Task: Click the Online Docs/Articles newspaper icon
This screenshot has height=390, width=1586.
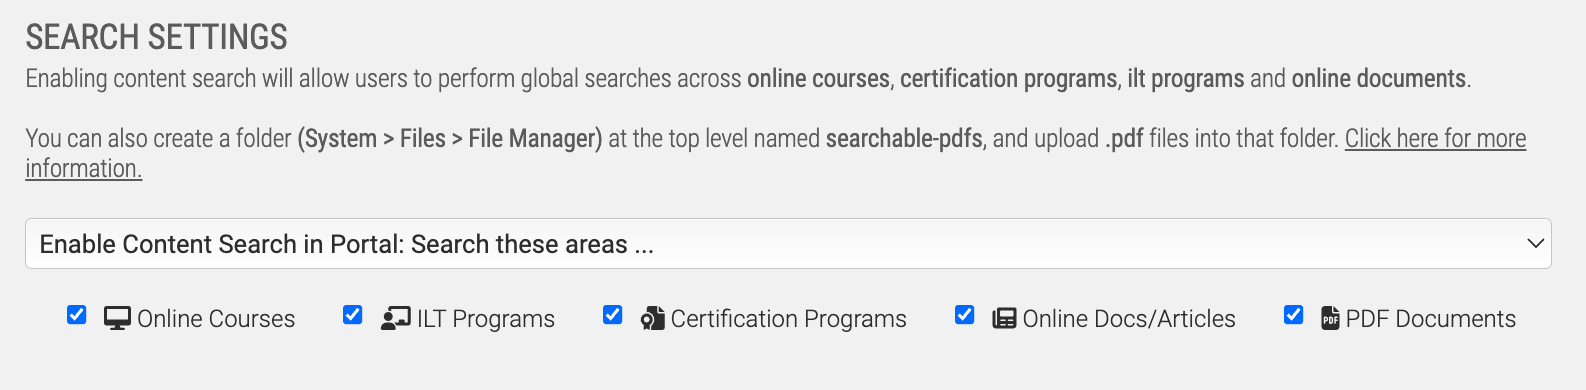Action: [1004, 319]
